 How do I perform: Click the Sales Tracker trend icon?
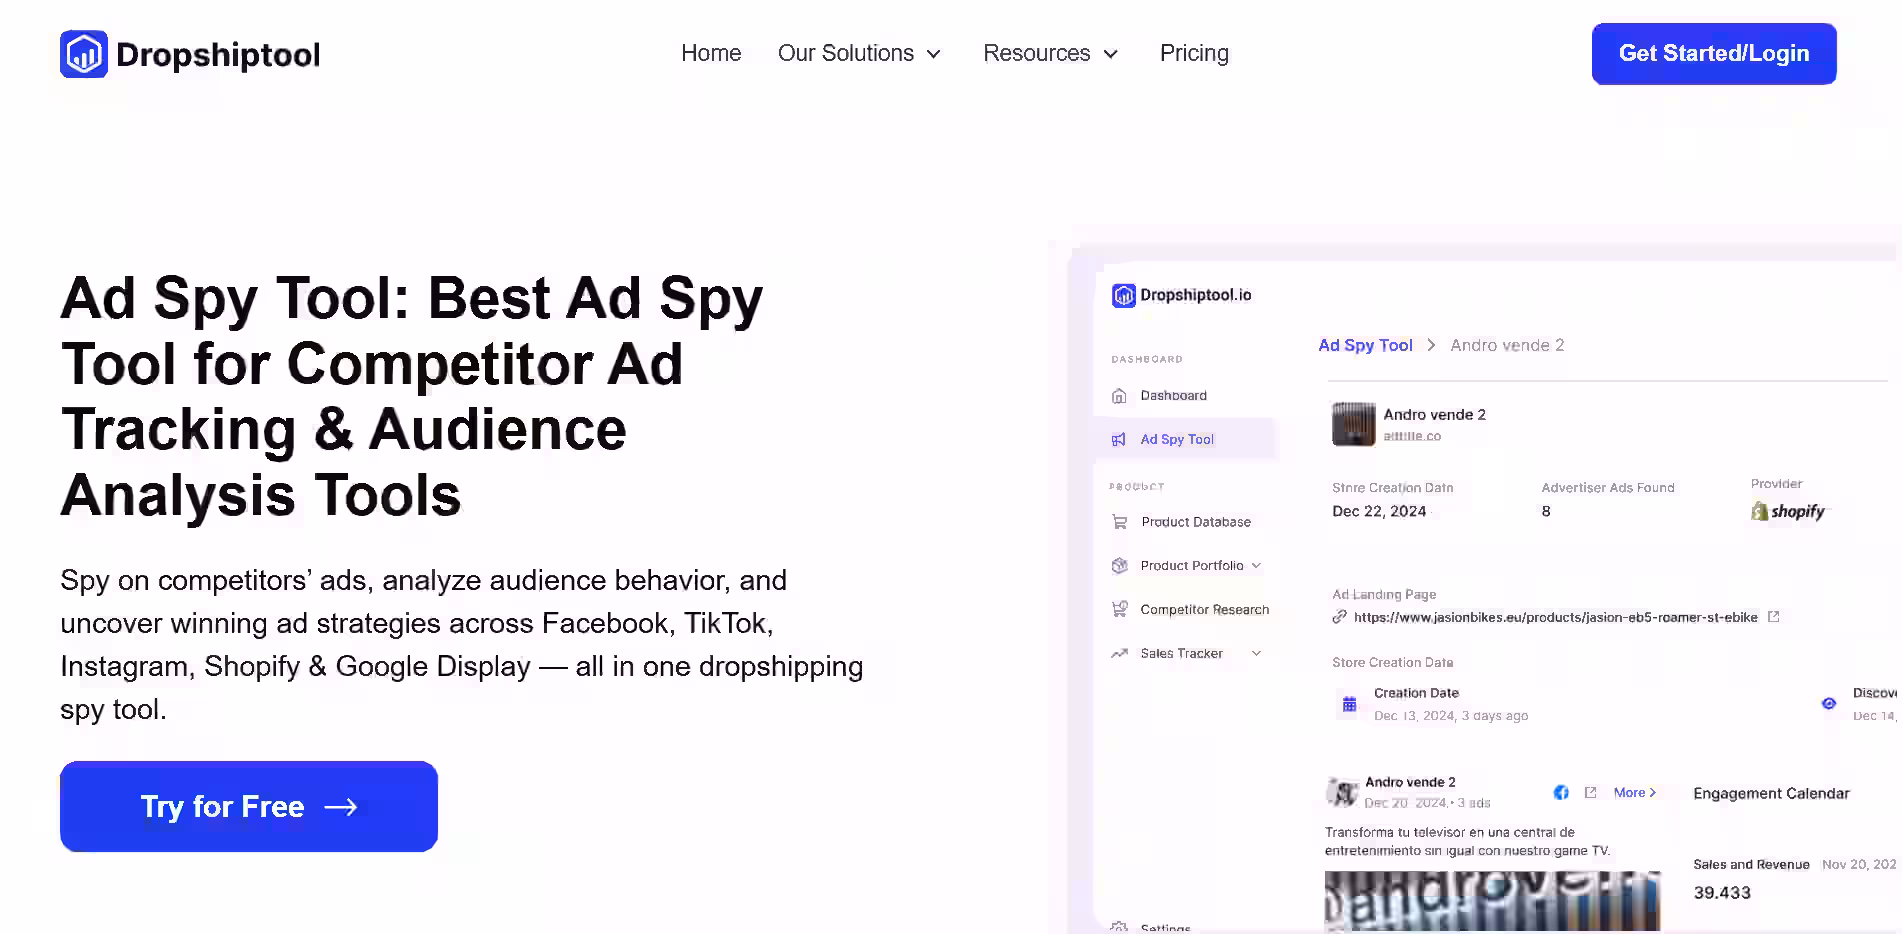[x=1119, y=654]
